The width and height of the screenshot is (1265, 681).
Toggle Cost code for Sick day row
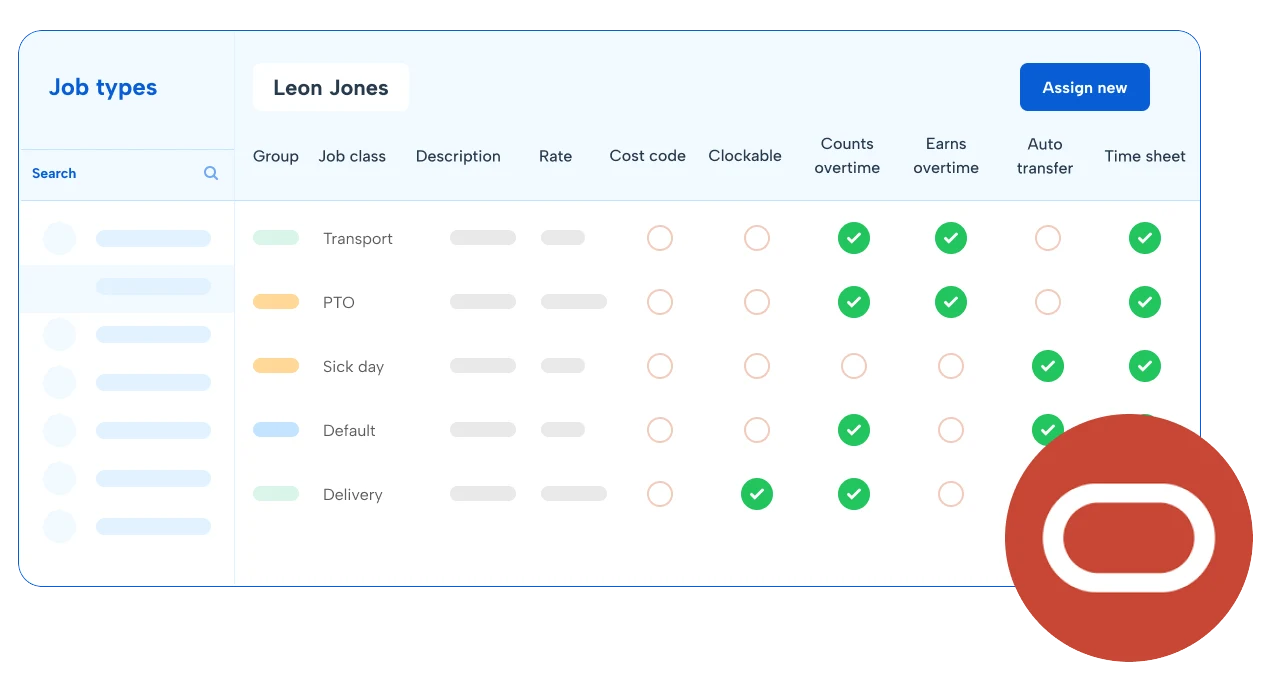click(x=660, y=366)
